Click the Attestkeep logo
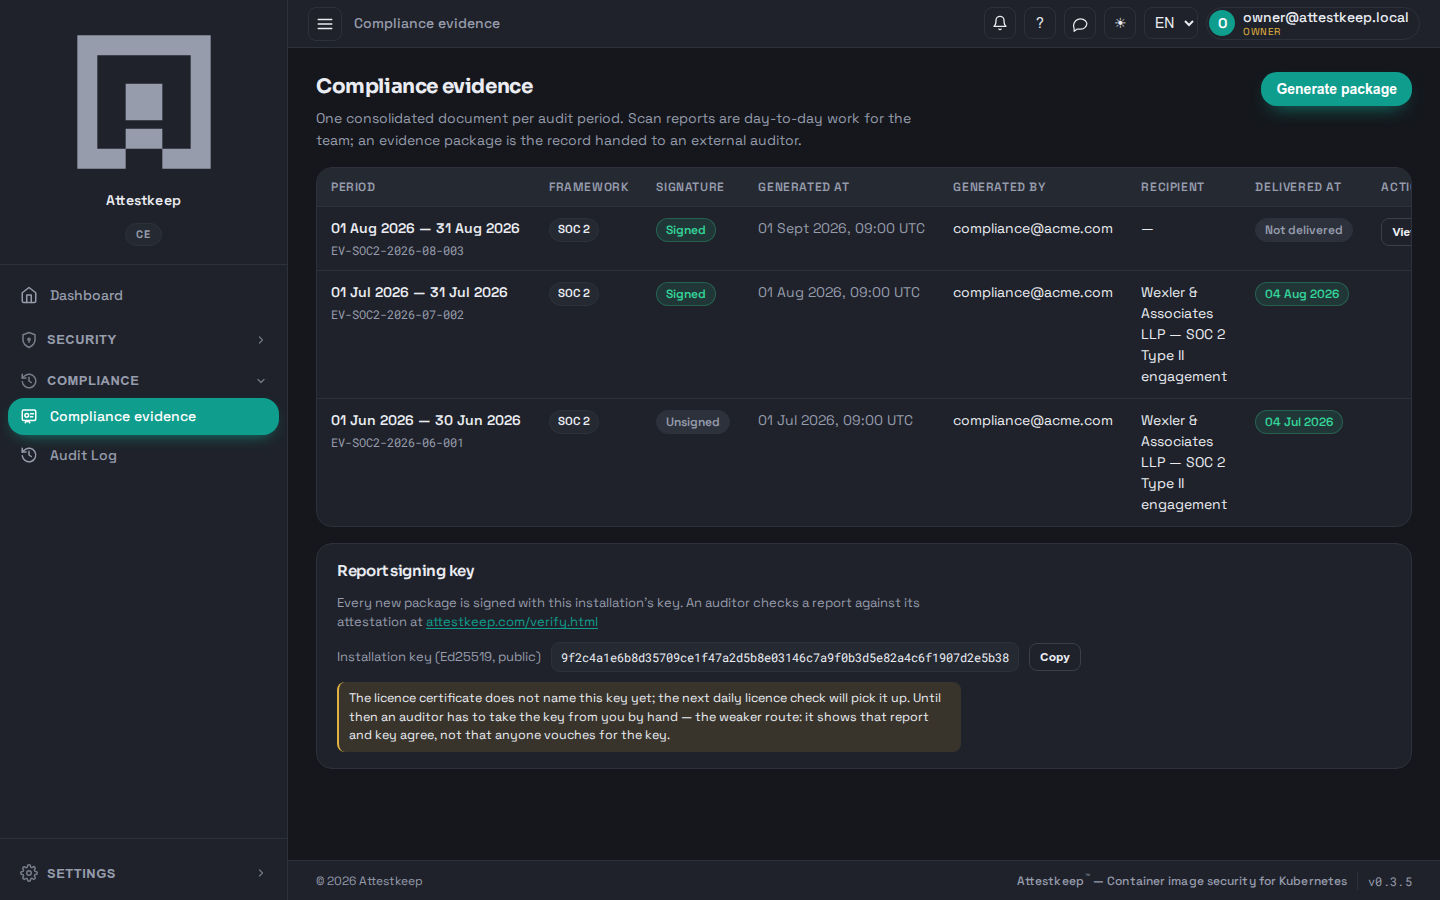This screenshot has width=1440, height=900. pos(144,102)
